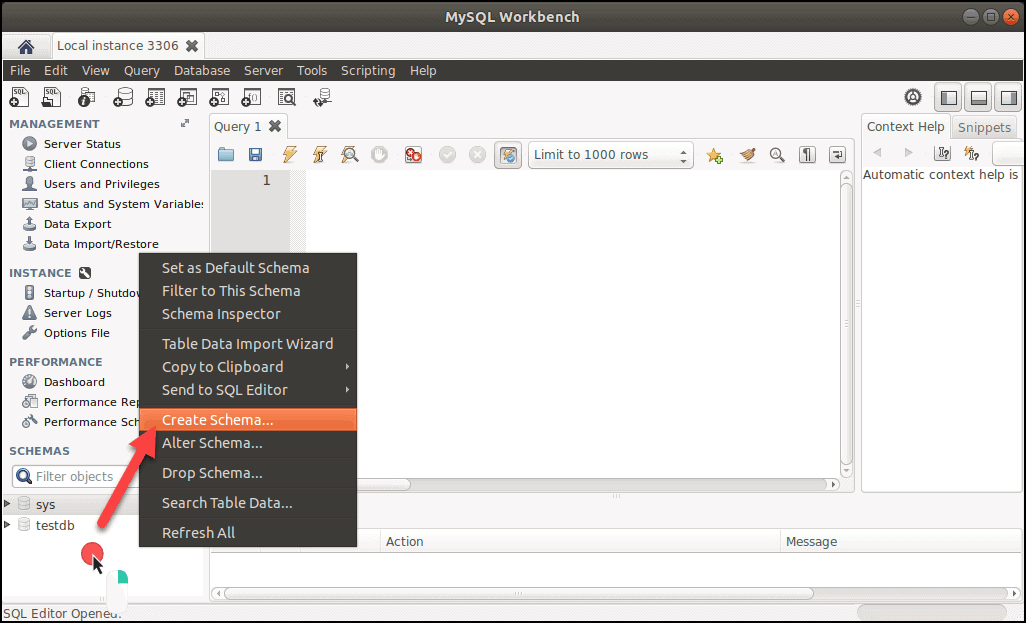Toggle the right sidebar panel visibility
Image resolution: width=1026 pixels, height=623 pixels.
[1008, 97]
